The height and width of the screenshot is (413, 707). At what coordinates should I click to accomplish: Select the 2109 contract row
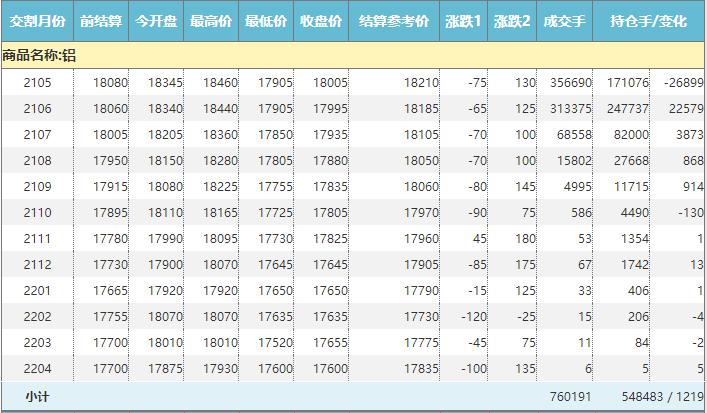pyautogui.click(x=38, y=186)
